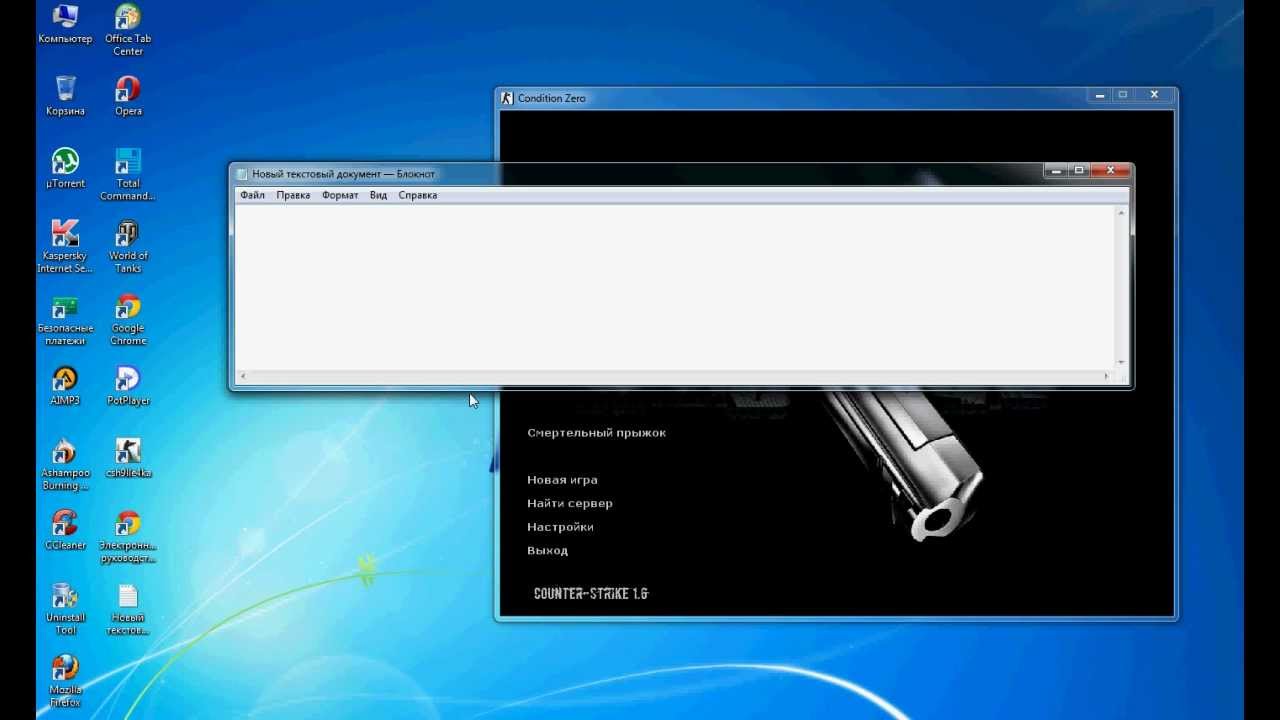The height and width of the screenshot is (720, 1280).
Task: Click Notepad title bar document icon
Action: (241, 174)
